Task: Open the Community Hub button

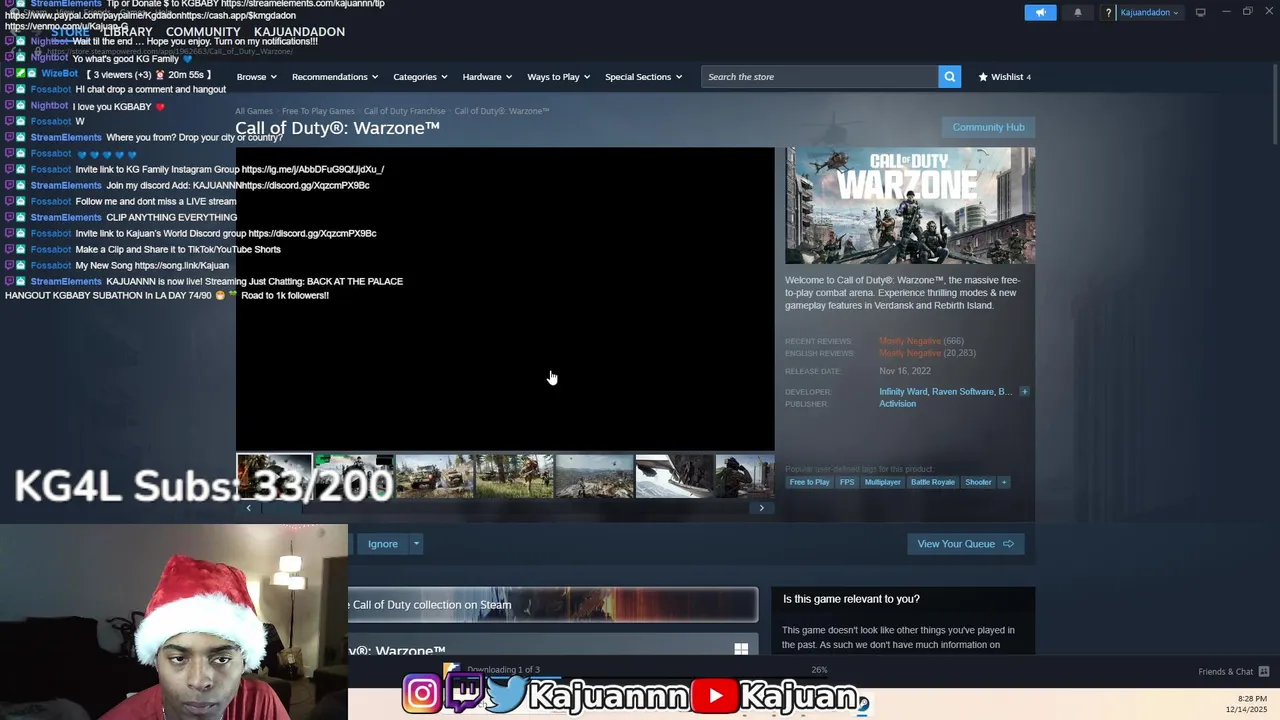Action: [x=988, y=127]
